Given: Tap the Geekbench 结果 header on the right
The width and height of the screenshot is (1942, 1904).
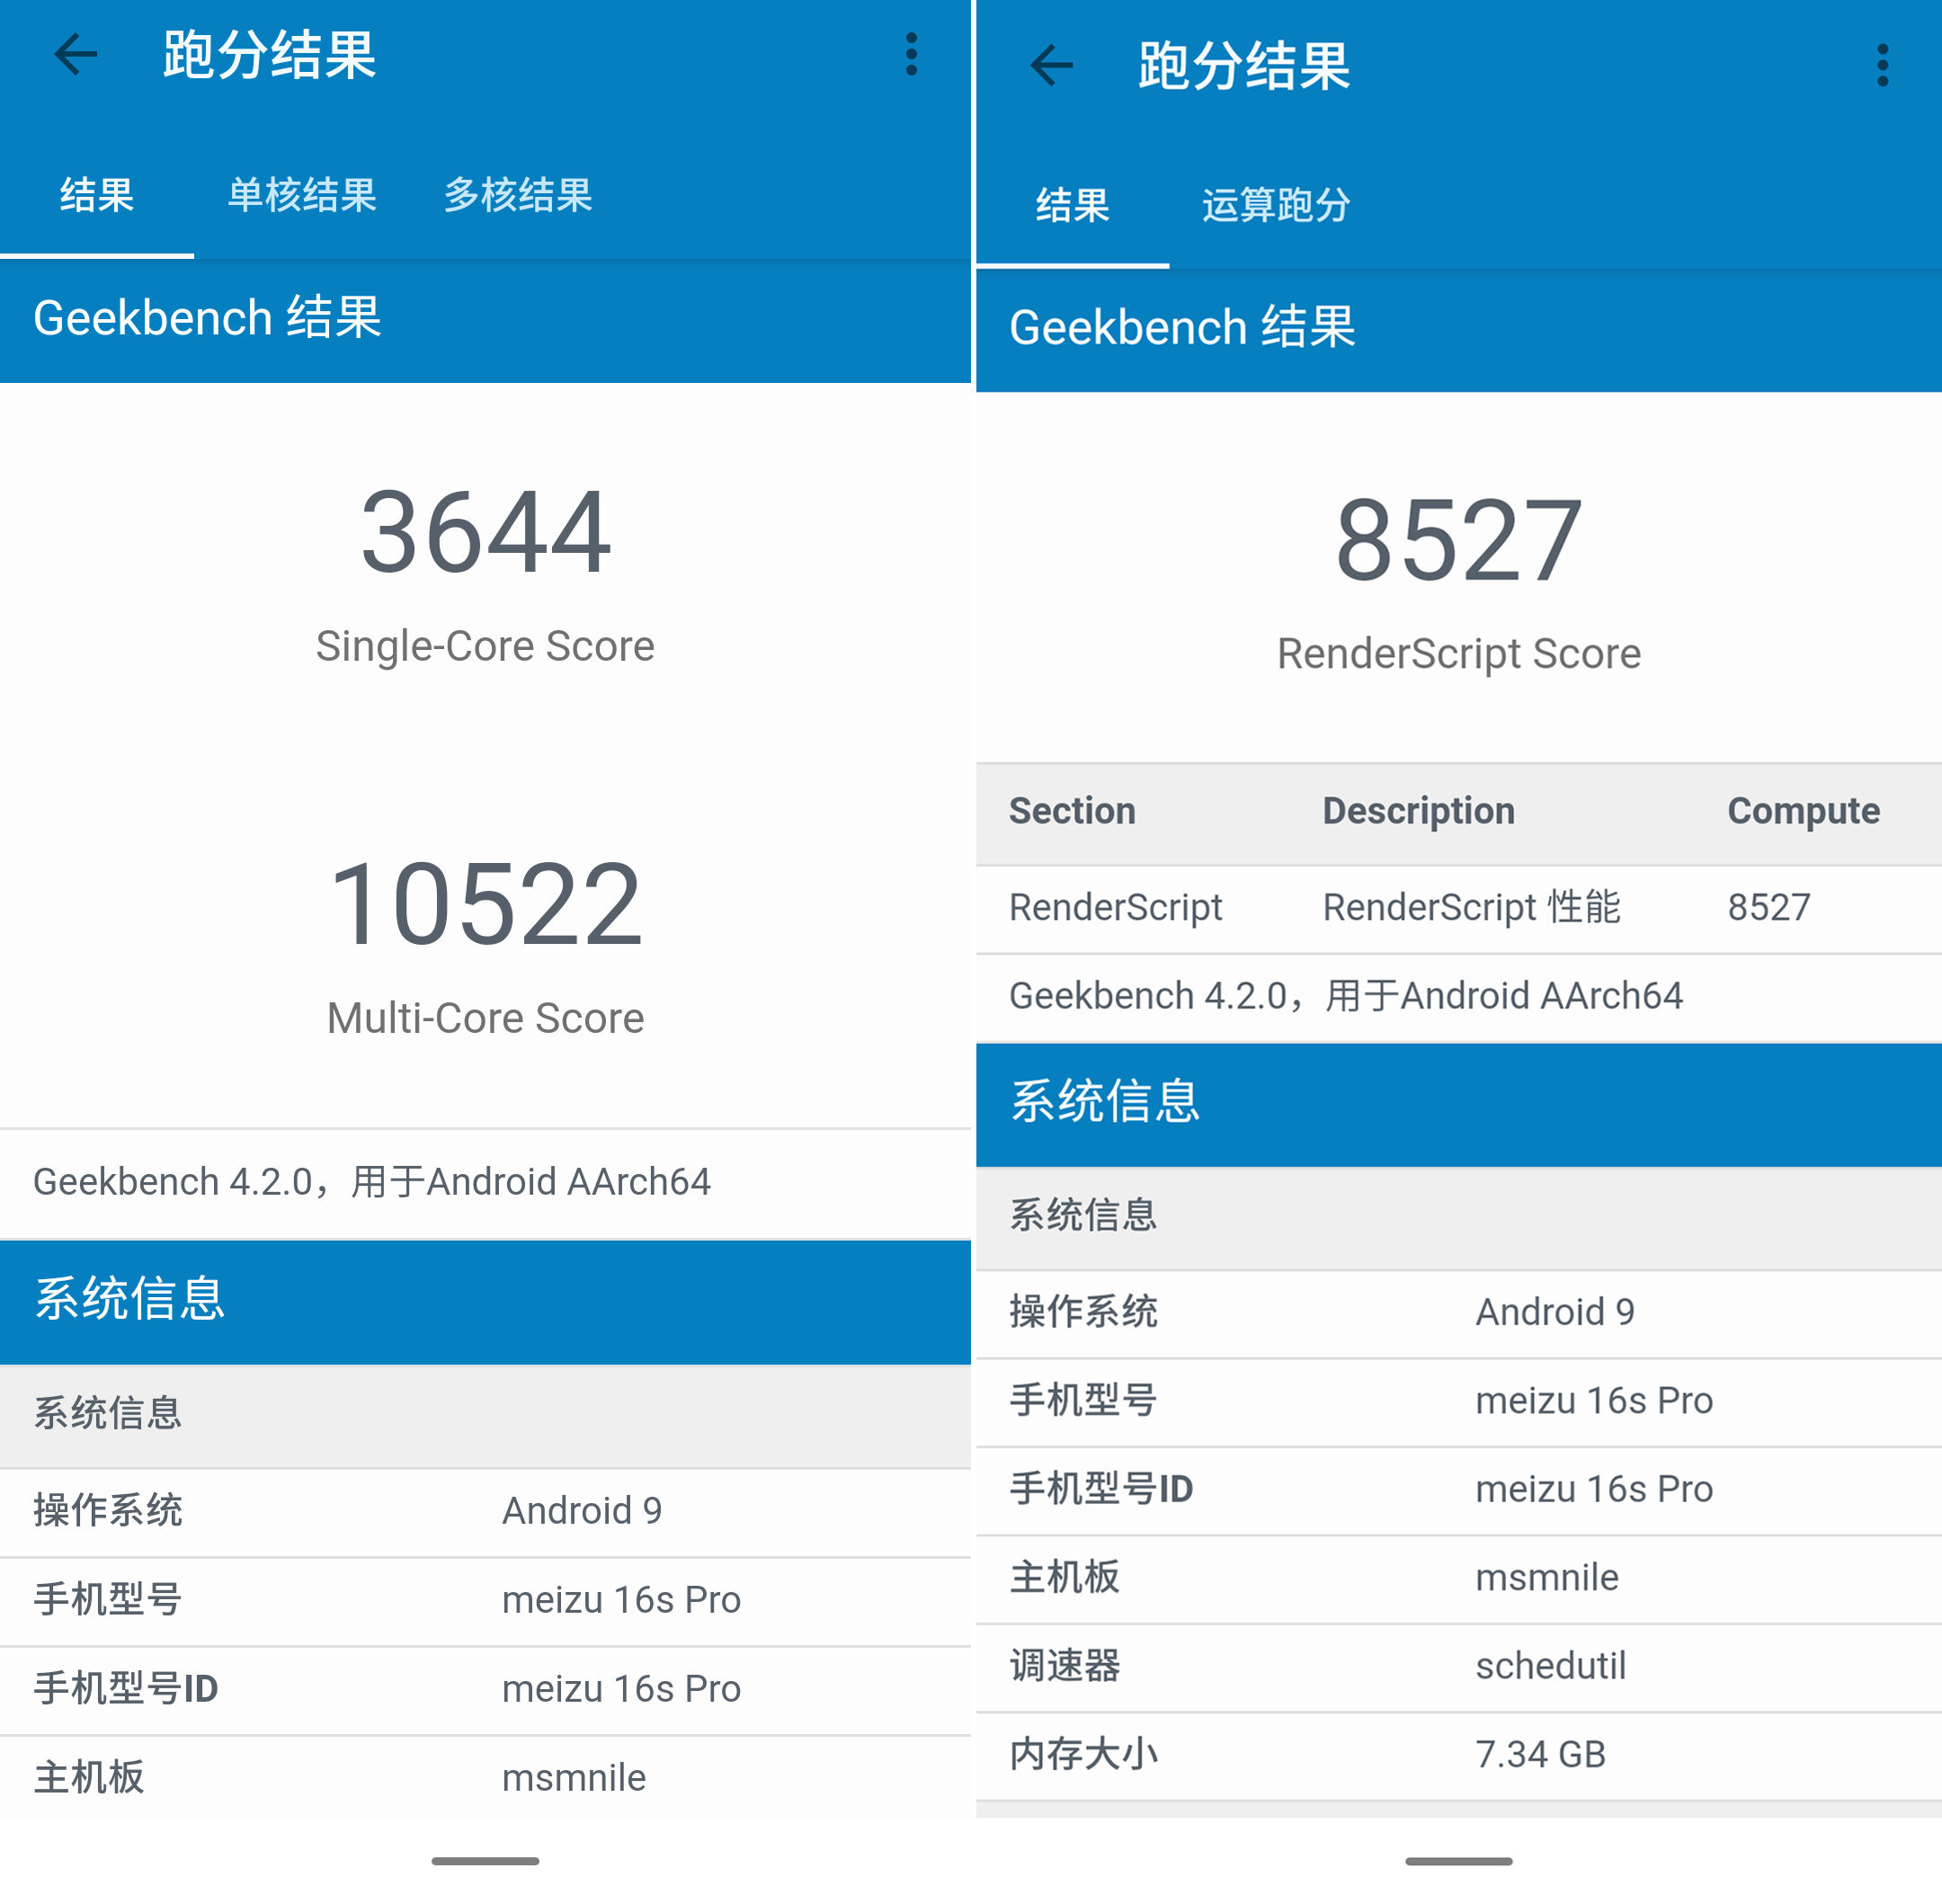Looking at the screenshot, I should pos(1182,327).
